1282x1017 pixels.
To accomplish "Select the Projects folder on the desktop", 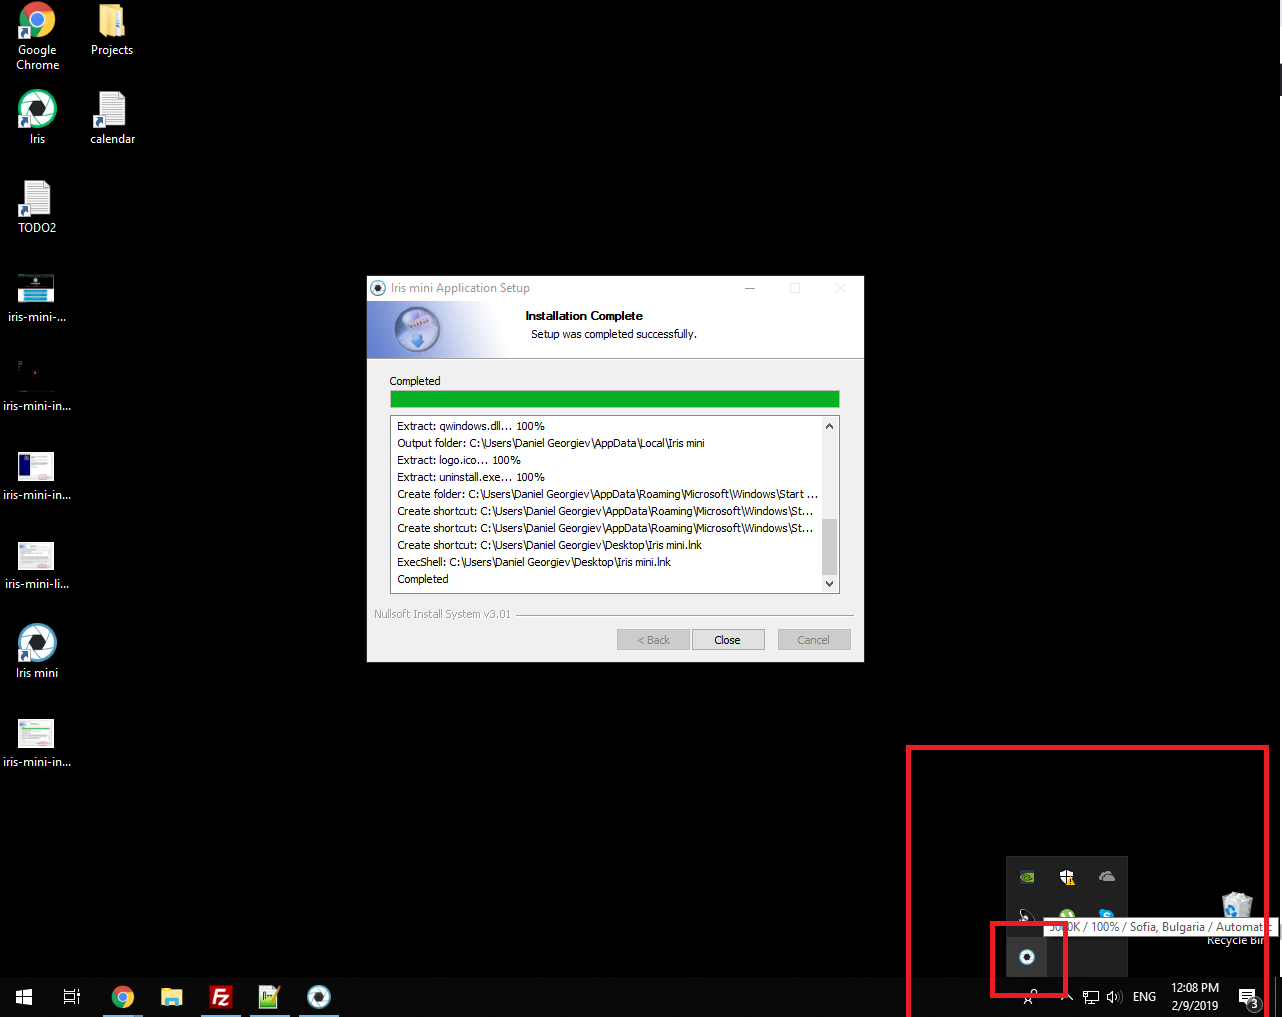I will pyautogui.click(x=111, y=30).
